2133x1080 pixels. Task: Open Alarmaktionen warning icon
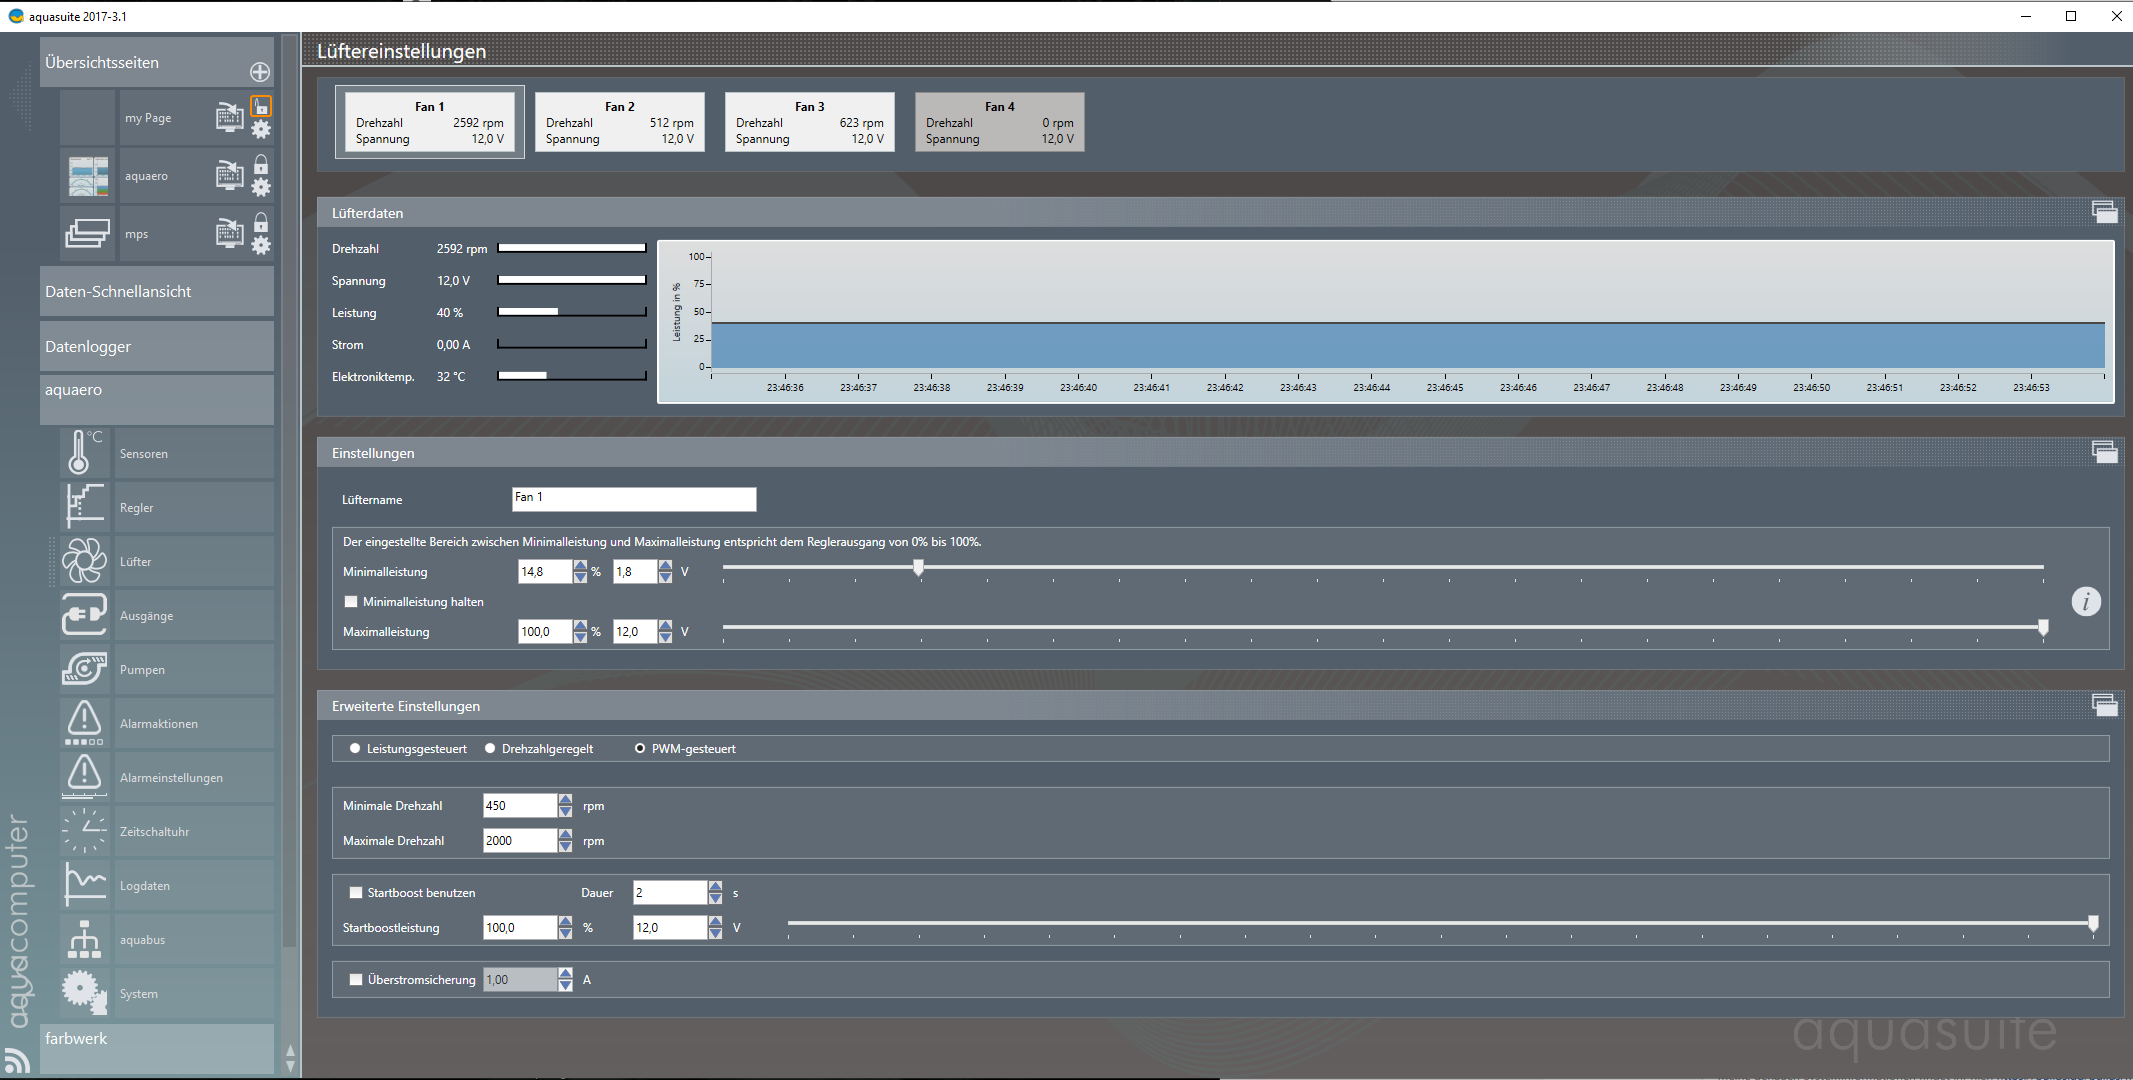pyautogui.click(x=84, y=723)
